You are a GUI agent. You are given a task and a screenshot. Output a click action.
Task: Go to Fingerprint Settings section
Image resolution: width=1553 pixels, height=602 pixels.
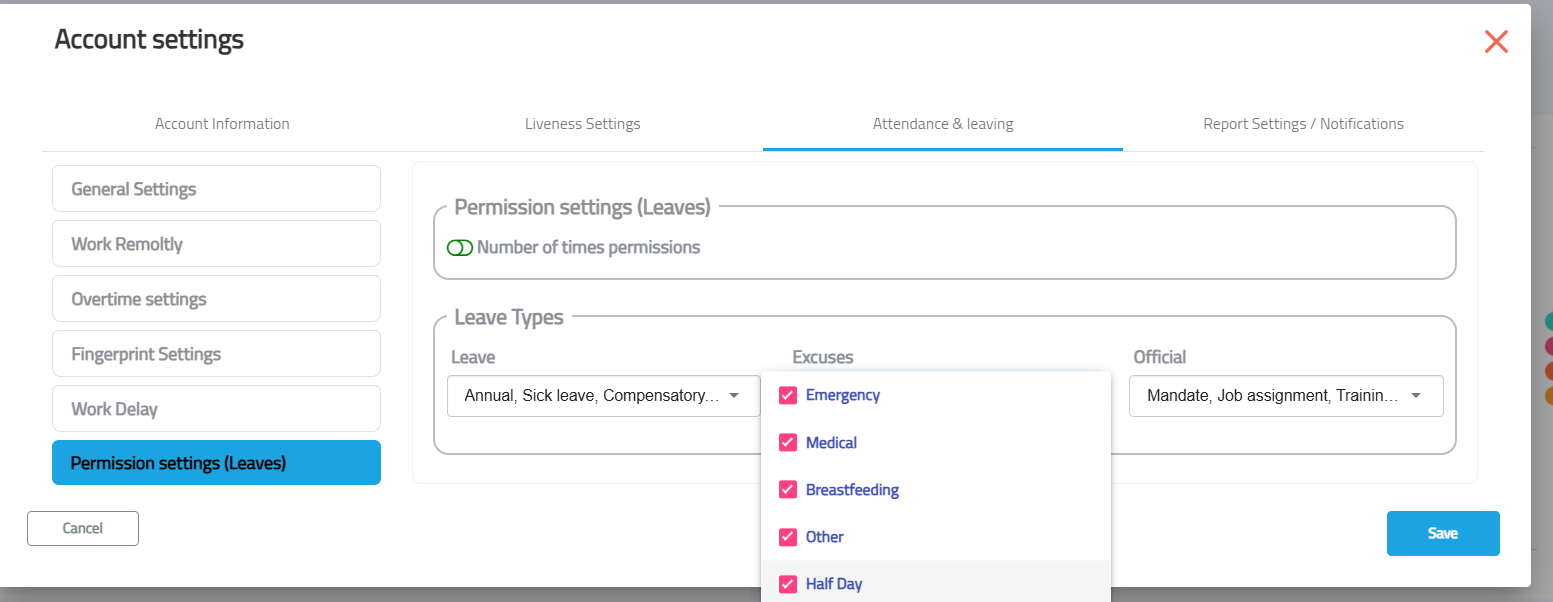click(216, 354)
